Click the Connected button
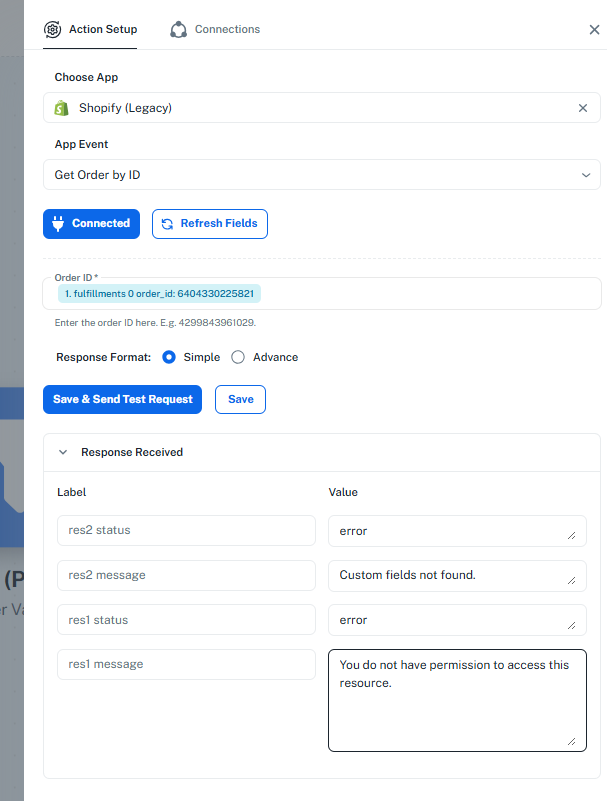Viewport: 607px width, 801px height. pyautogui.click(x=91, y=224)
